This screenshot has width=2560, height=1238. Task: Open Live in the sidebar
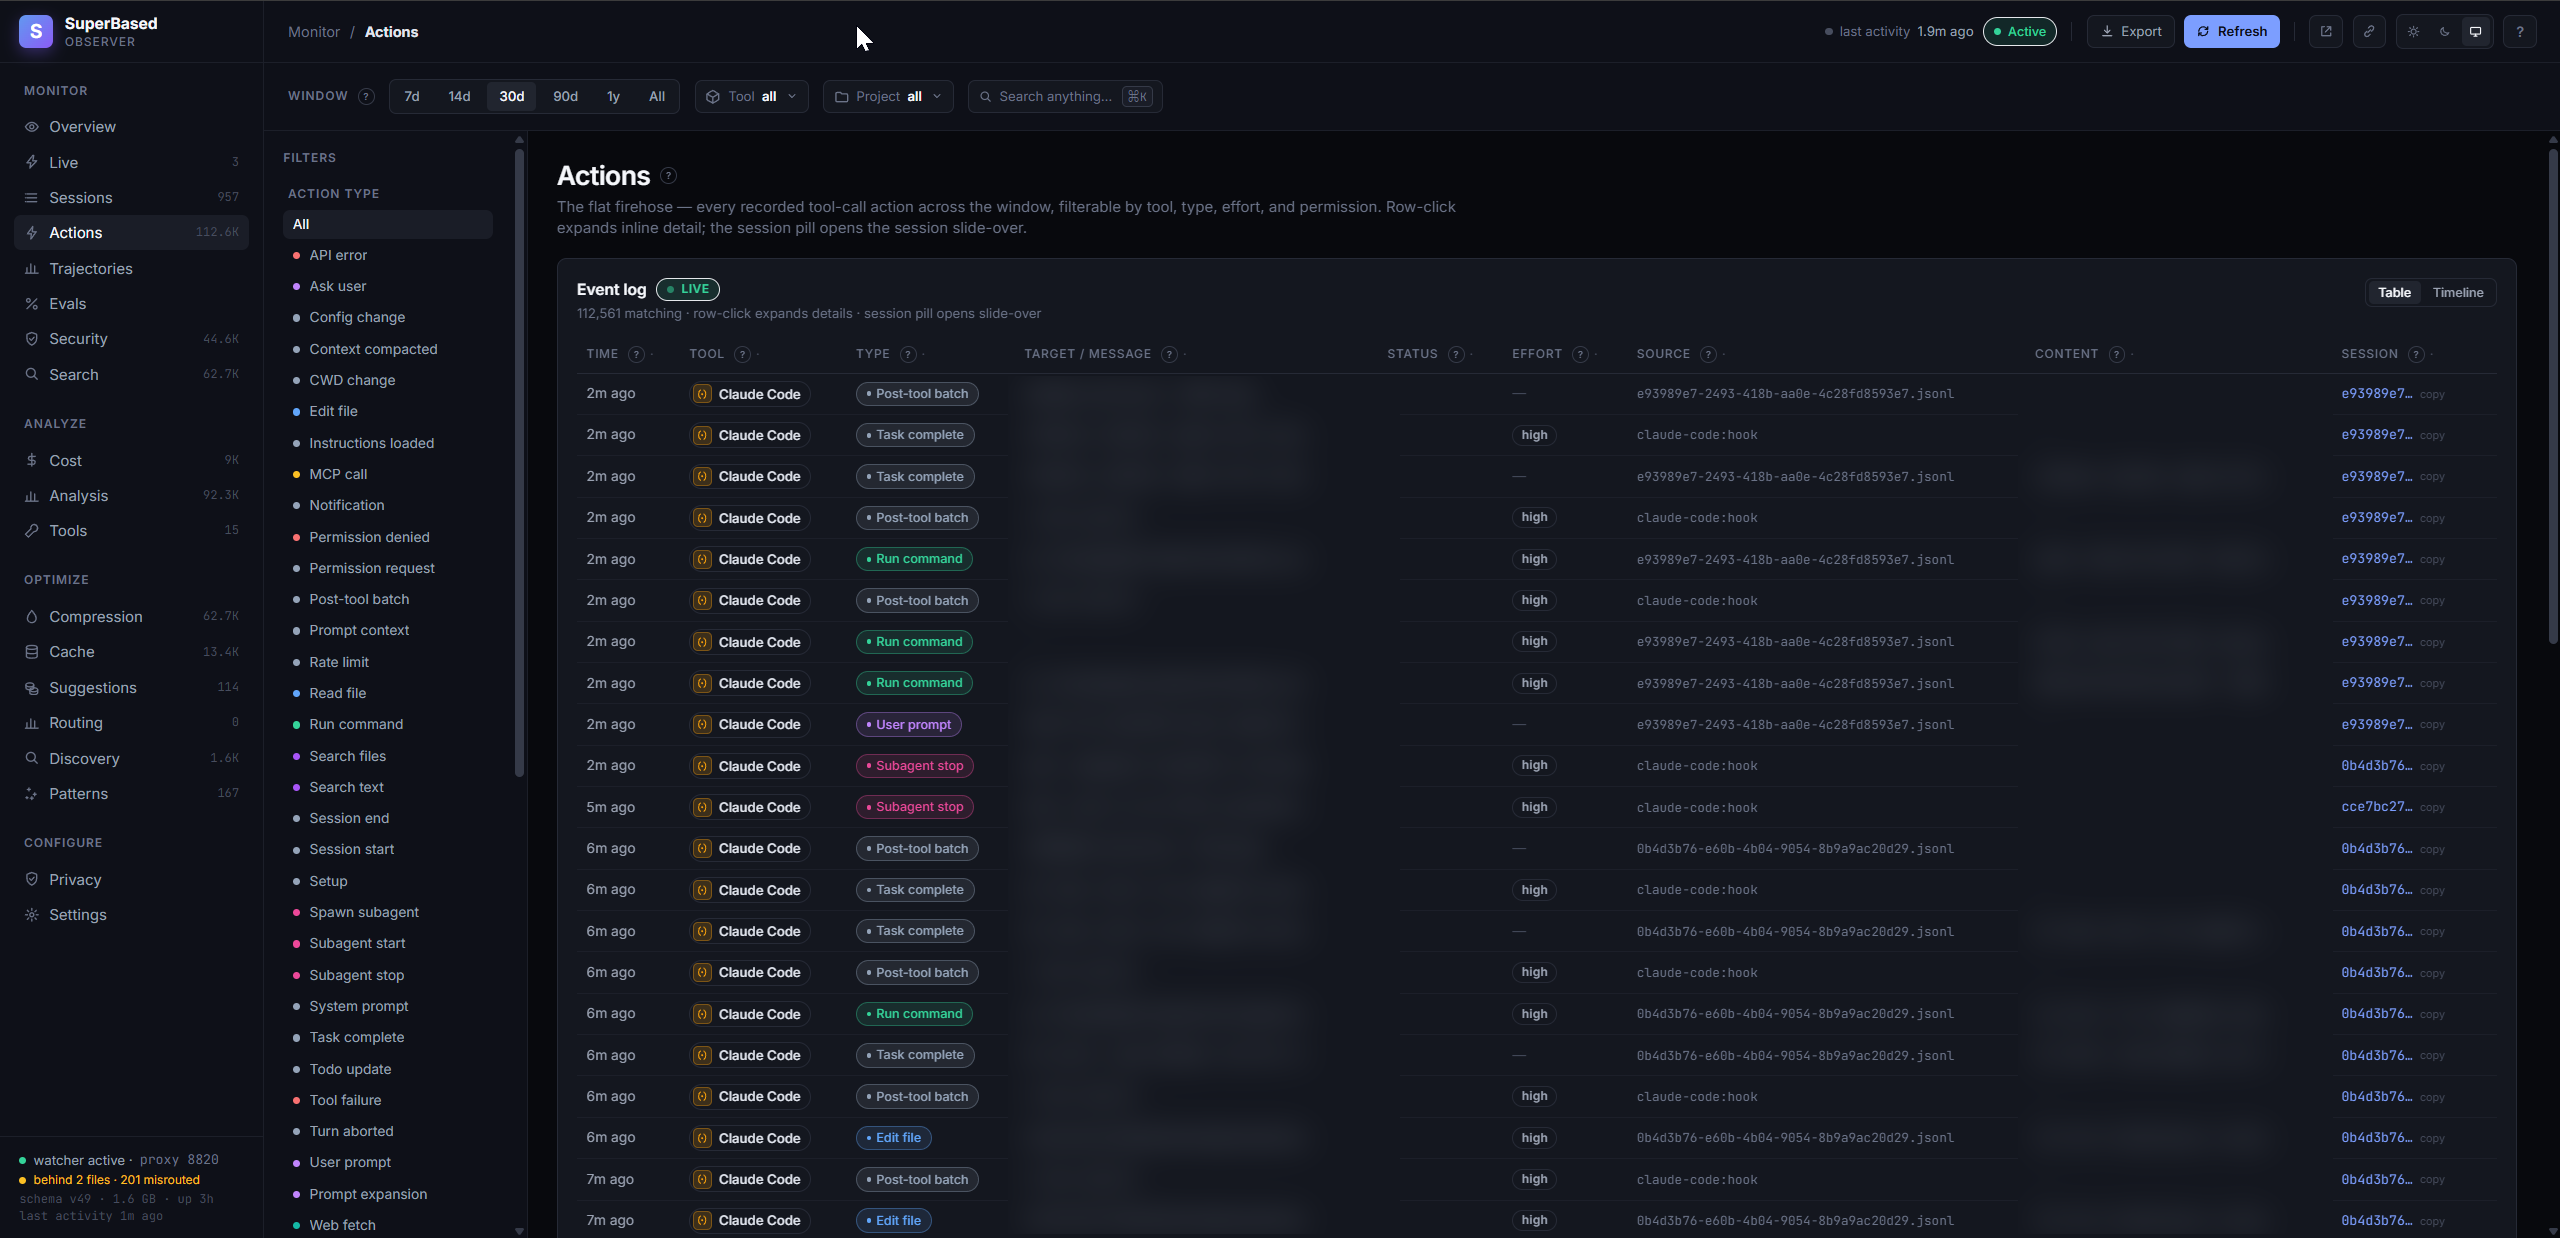[131, 162]
